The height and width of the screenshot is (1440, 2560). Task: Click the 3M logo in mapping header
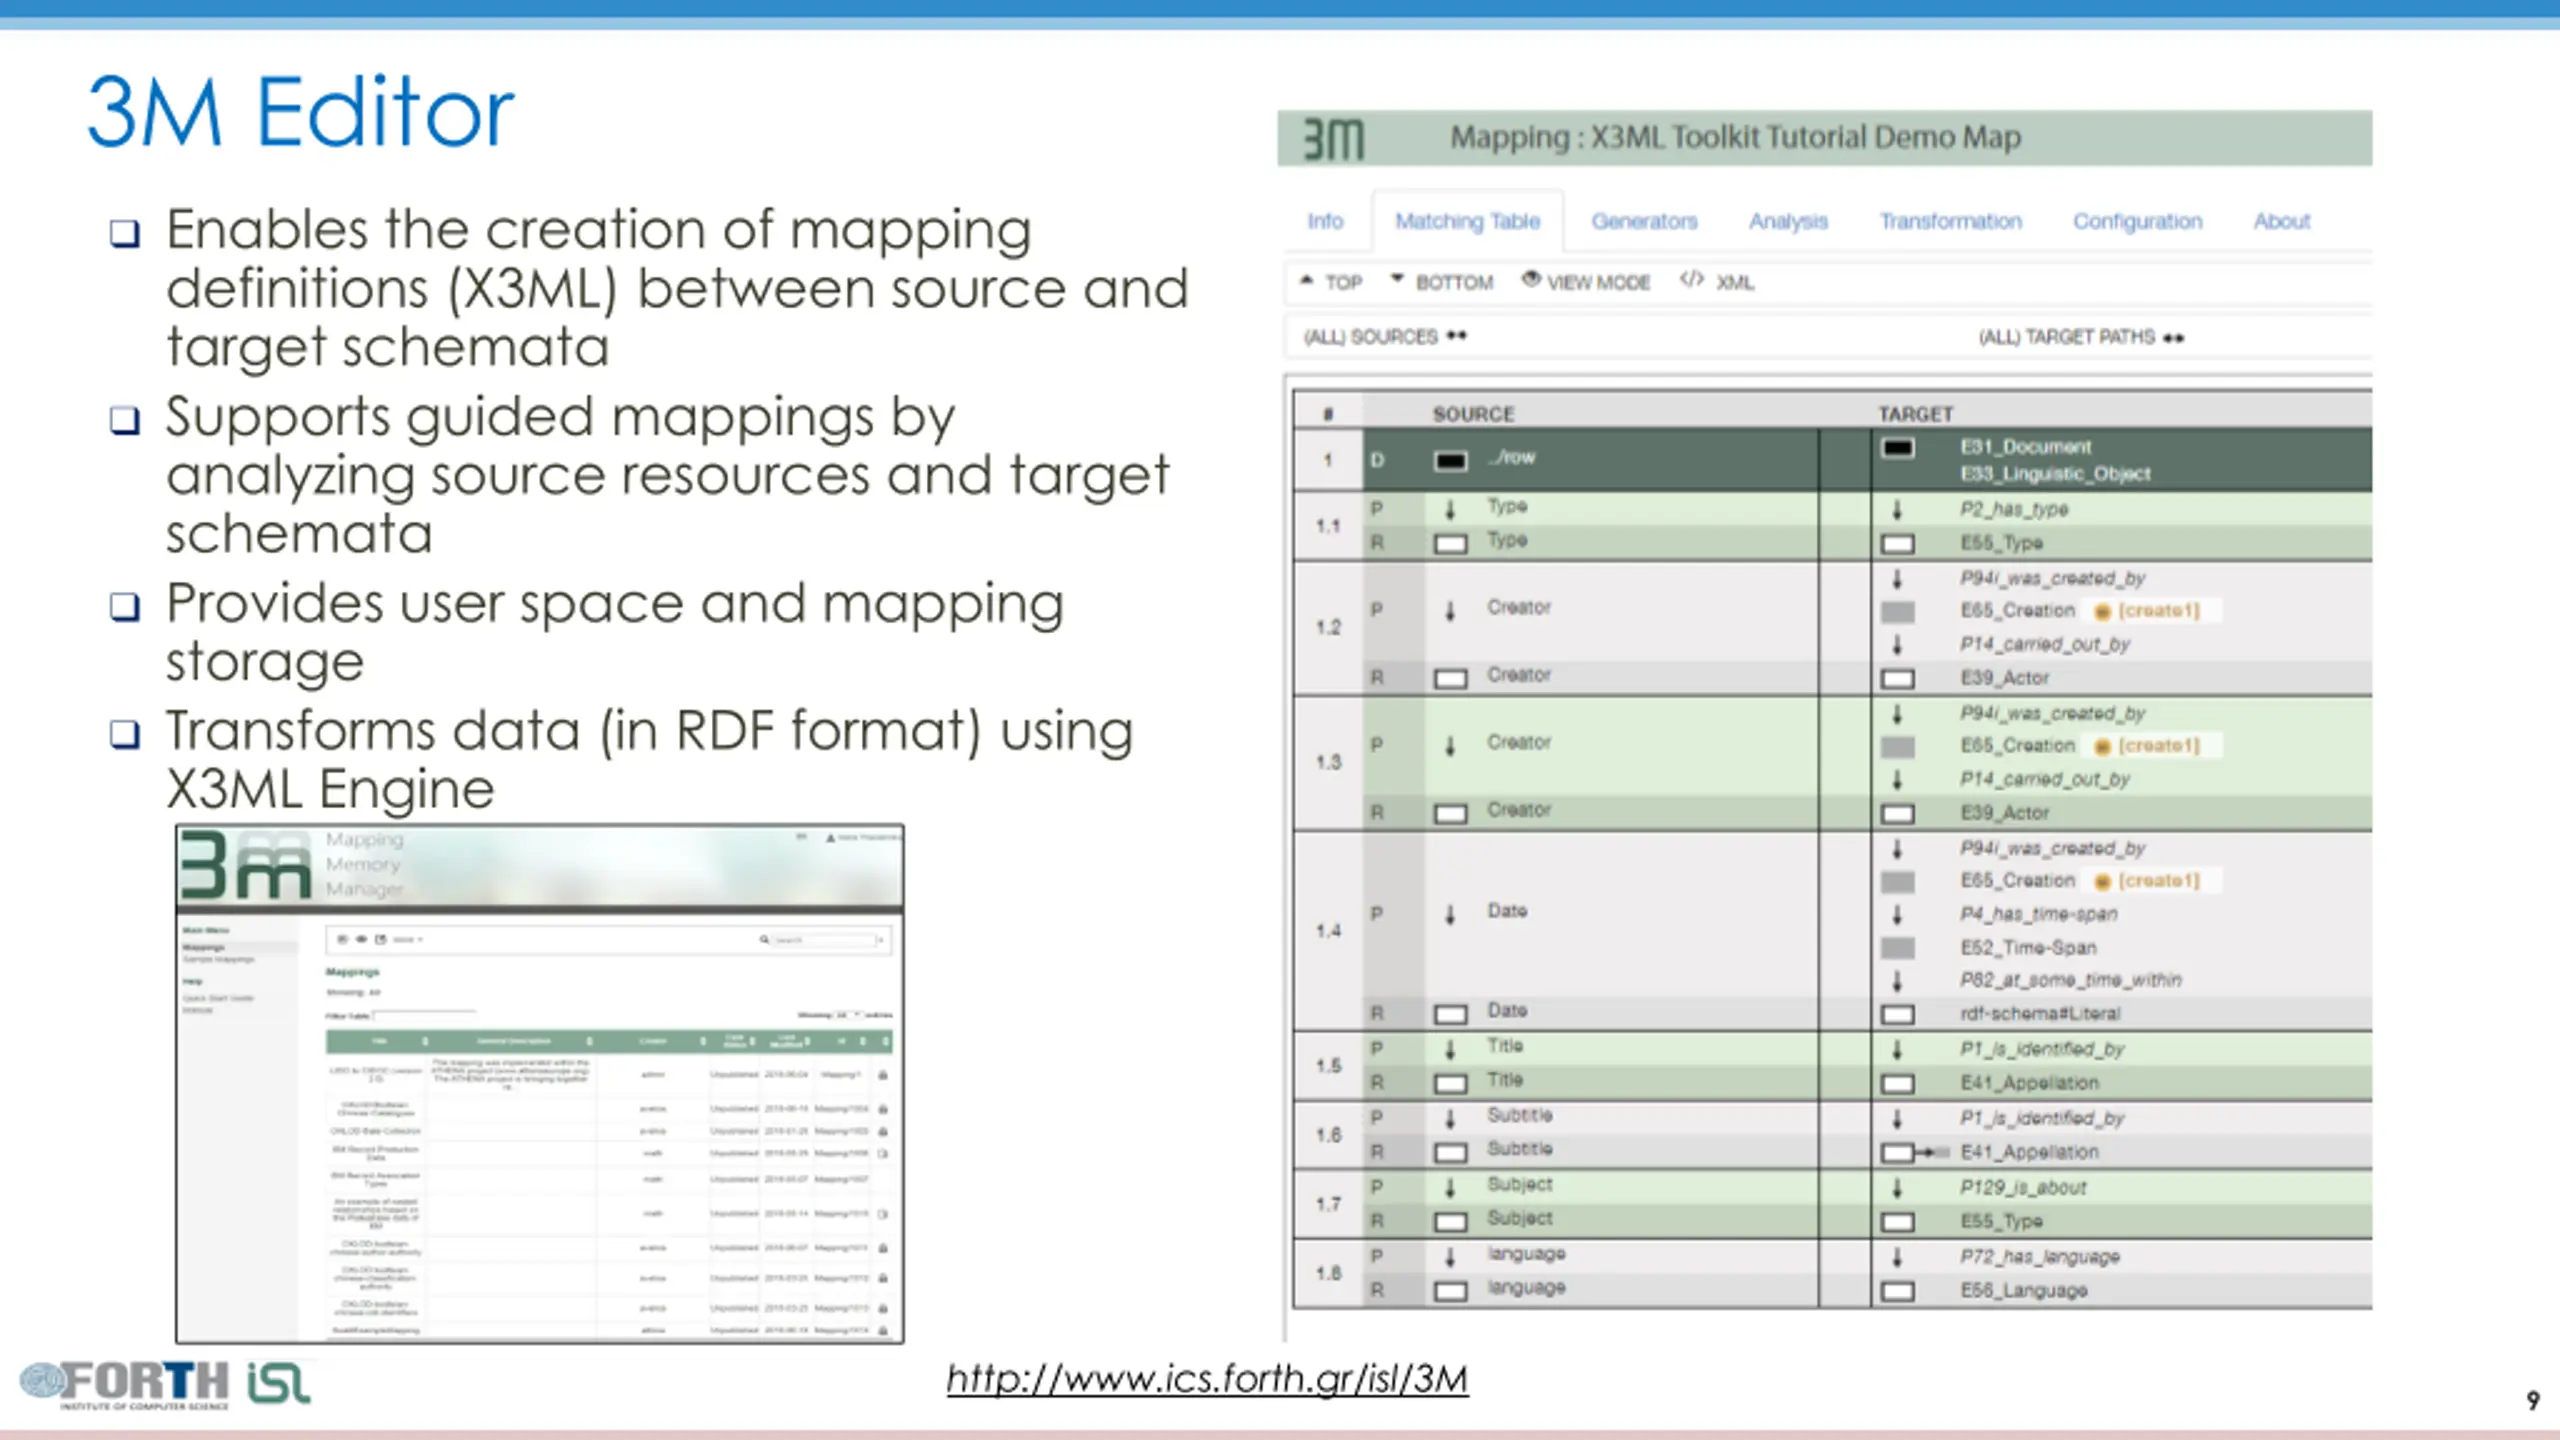1333,139
